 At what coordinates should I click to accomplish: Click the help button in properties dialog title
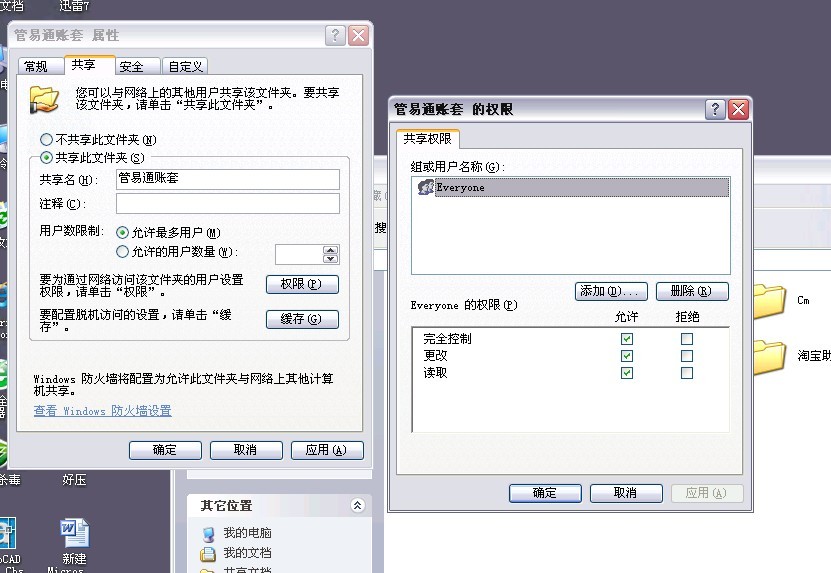[x=335, y=36]
